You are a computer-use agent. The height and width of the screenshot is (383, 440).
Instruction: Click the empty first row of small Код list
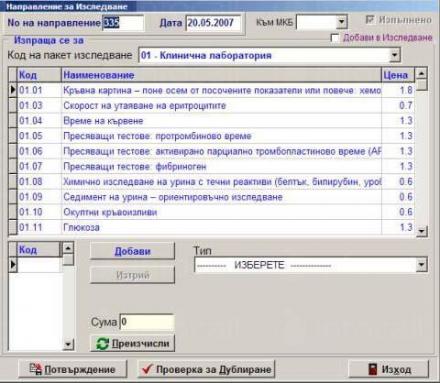coord(39,265)
